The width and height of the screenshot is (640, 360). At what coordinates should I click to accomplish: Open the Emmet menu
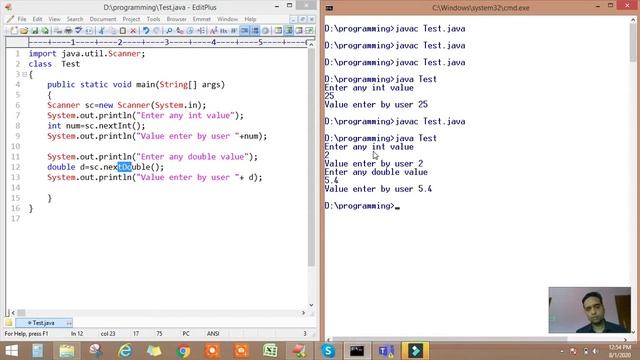pos(202,19)
